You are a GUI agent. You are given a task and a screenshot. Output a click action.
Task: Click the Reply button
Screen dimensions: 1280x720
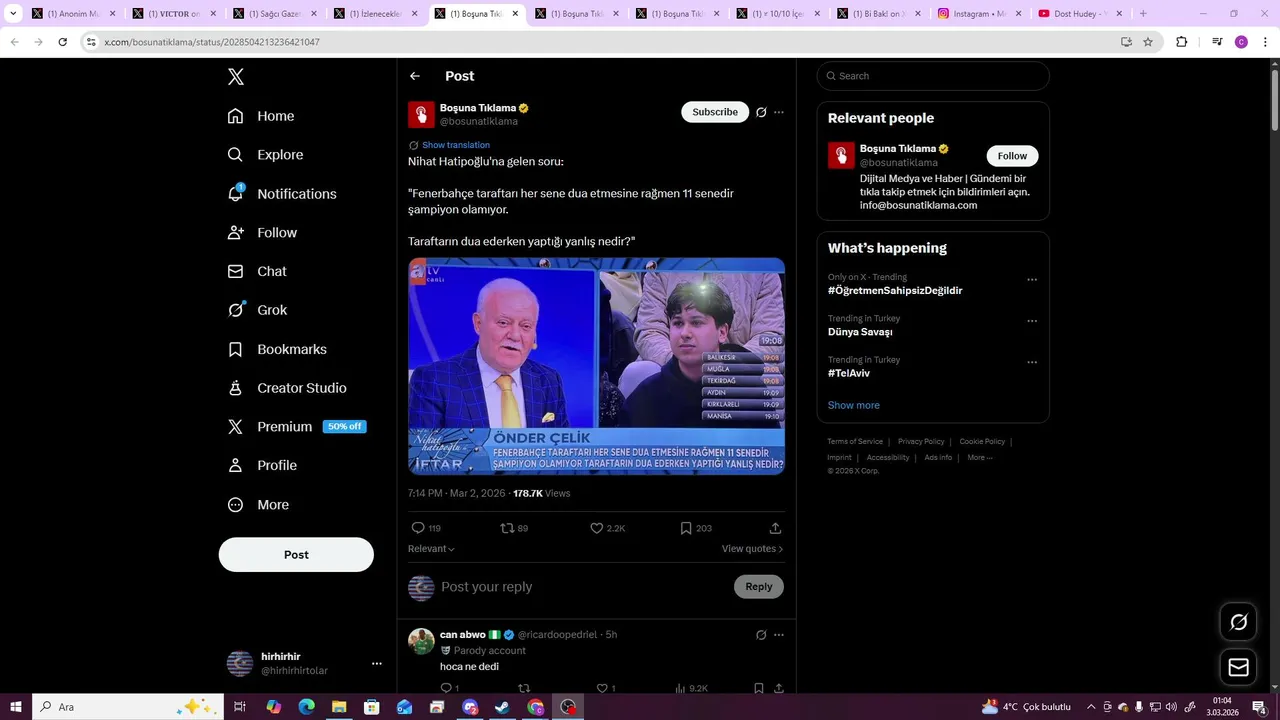tap(759, 587)
